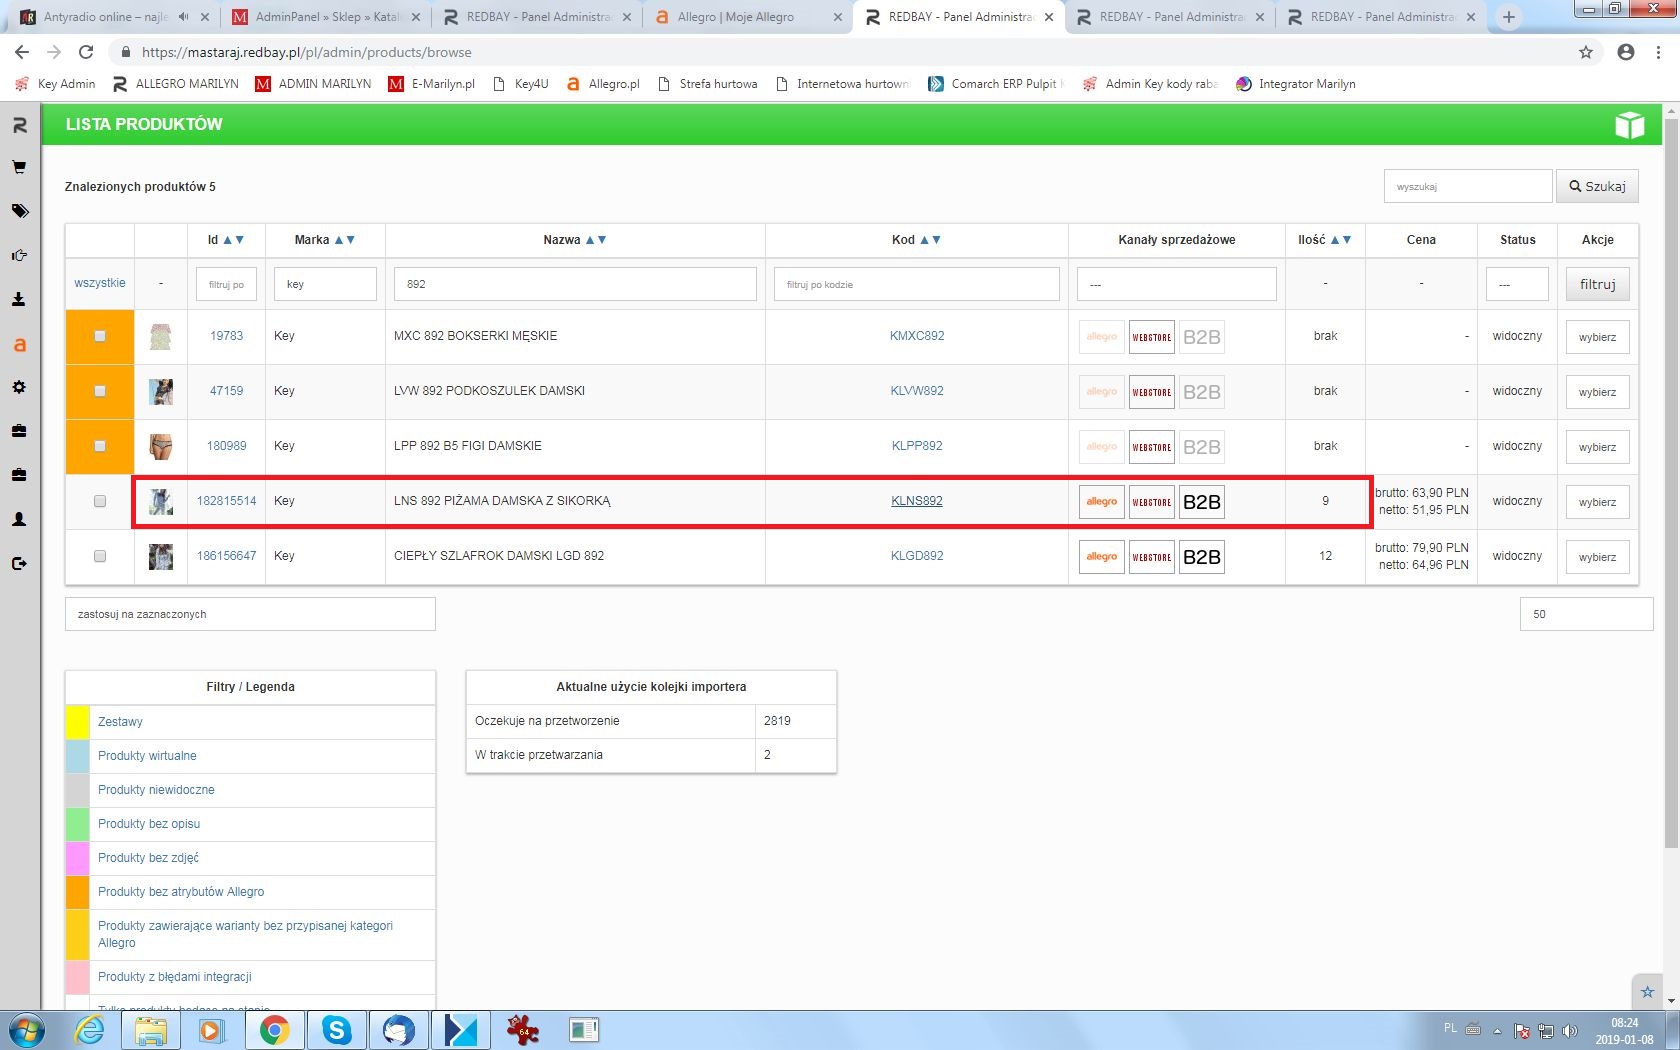The width and height of the screenshot is (1680, 1050).
Task: Open the Kanały sprzedażowe filter dropdown
Action: (x=1176, y=284)
